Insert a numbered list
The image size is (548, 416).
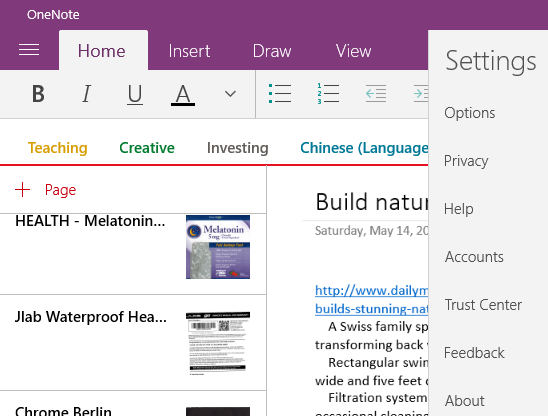(328, 93)
